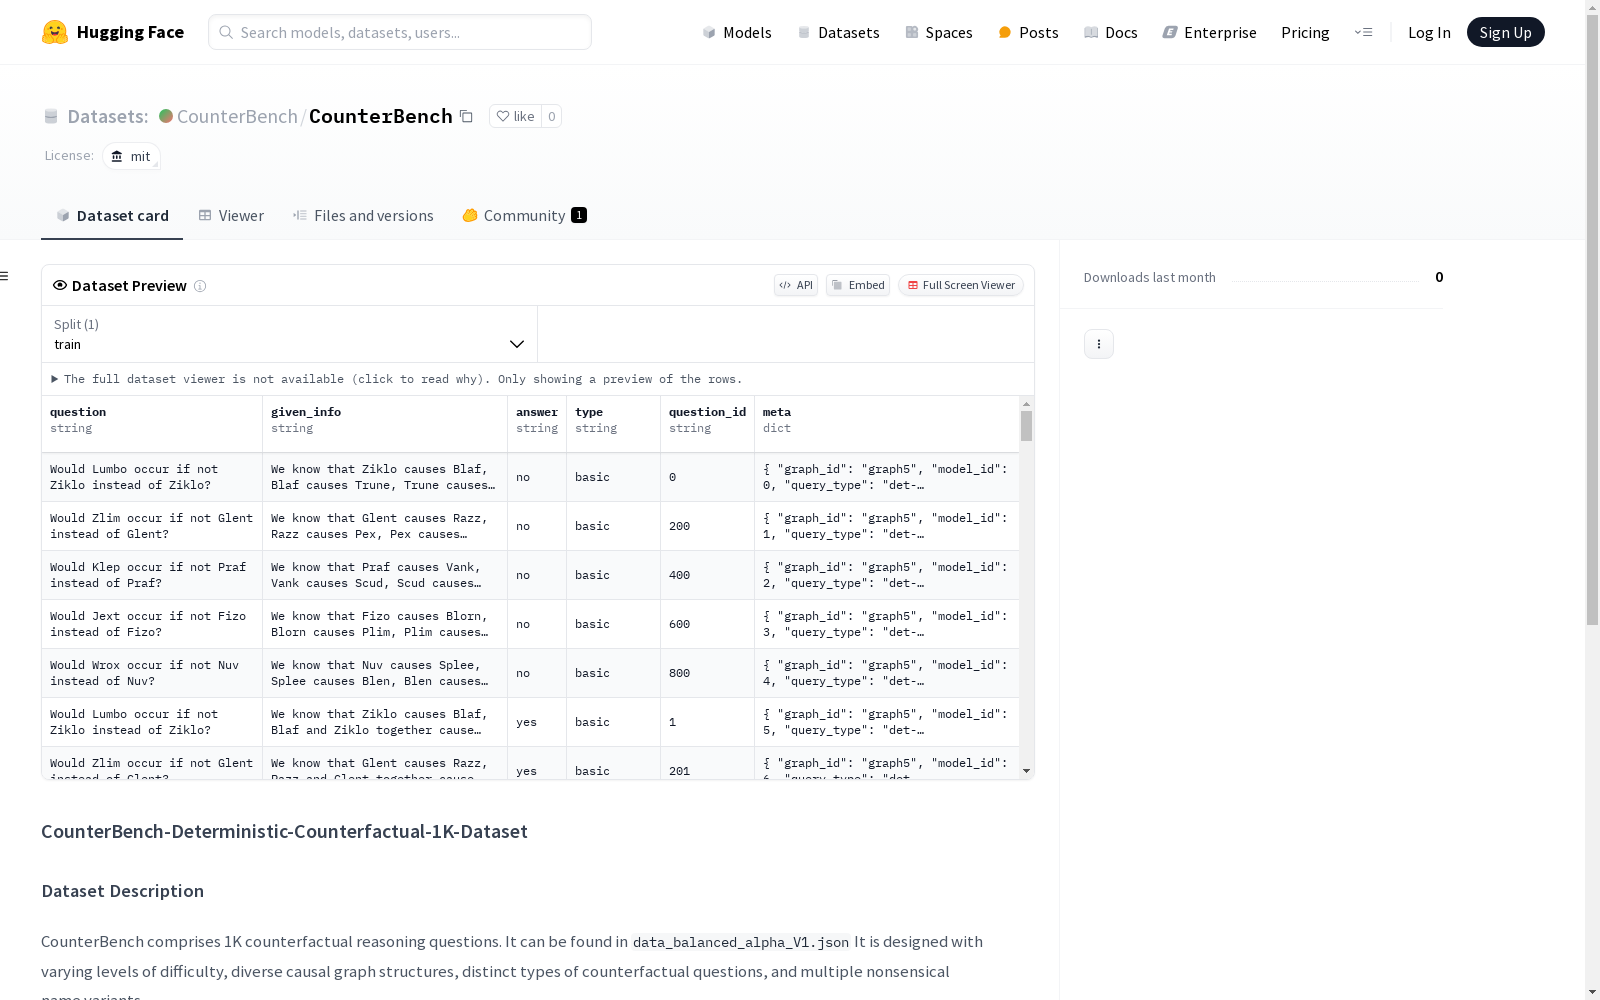Open Enterprise in navigation
The image size is (1600, 1000).
pyautogui.click(x=1209, y=32)
